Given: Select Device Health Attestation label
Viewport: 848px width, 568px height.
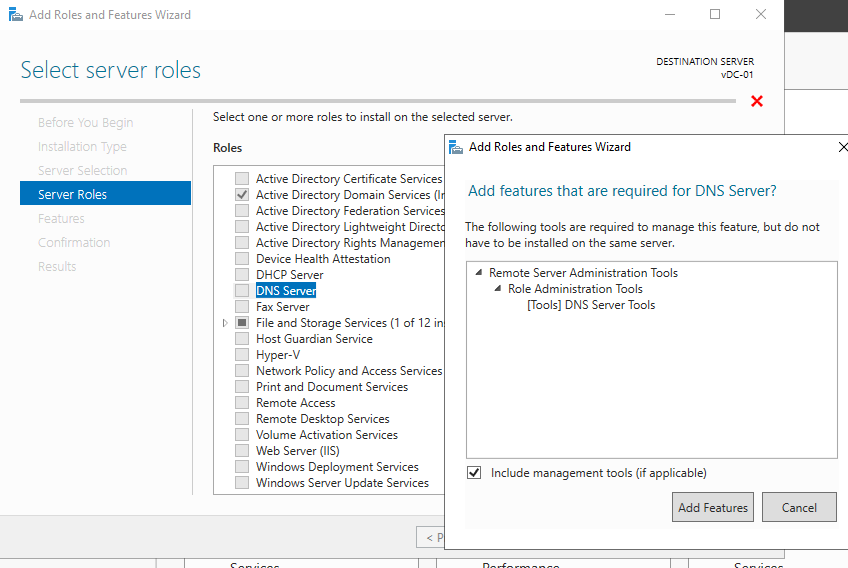Looking at the screenshot, I should [x=323, y=259].
